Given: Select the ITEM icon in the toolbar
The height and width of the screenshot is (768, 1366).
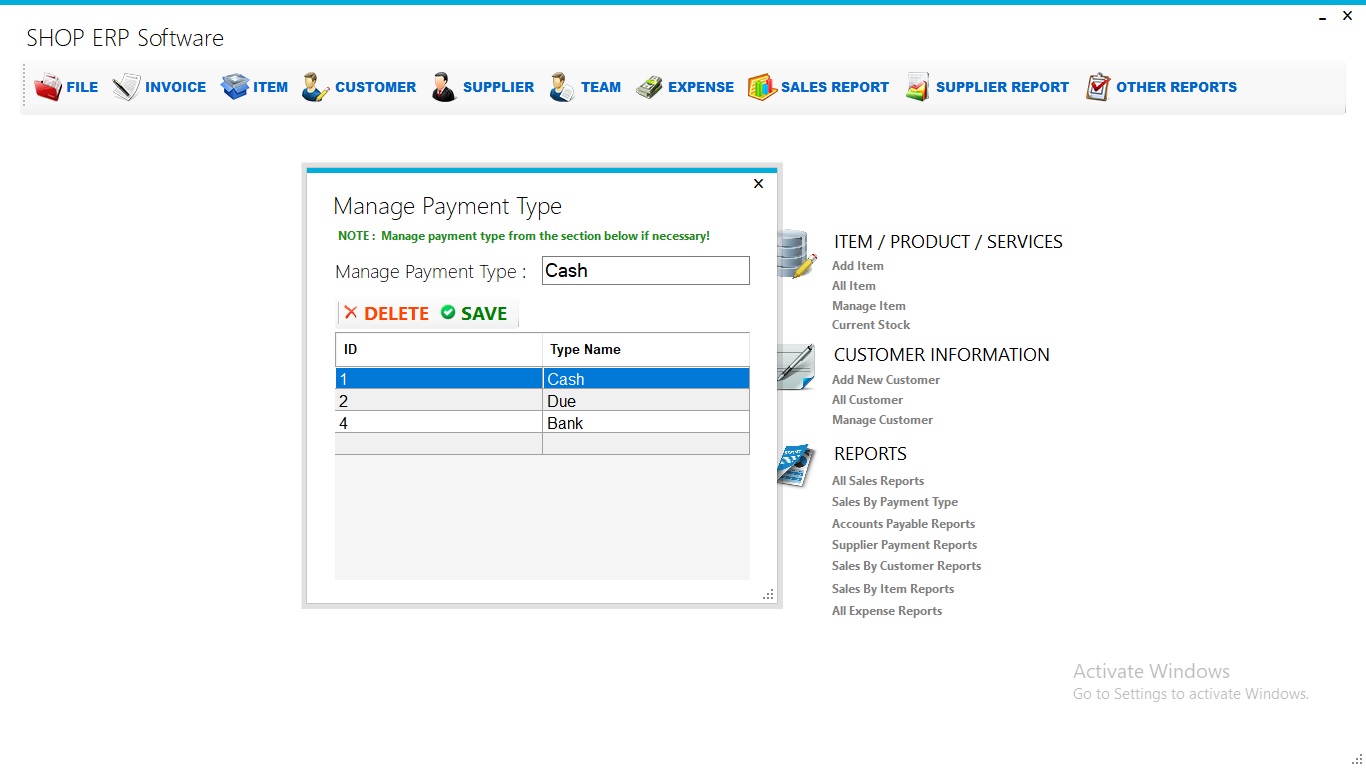Looking at the screenshot, I should tap(236, 86).
